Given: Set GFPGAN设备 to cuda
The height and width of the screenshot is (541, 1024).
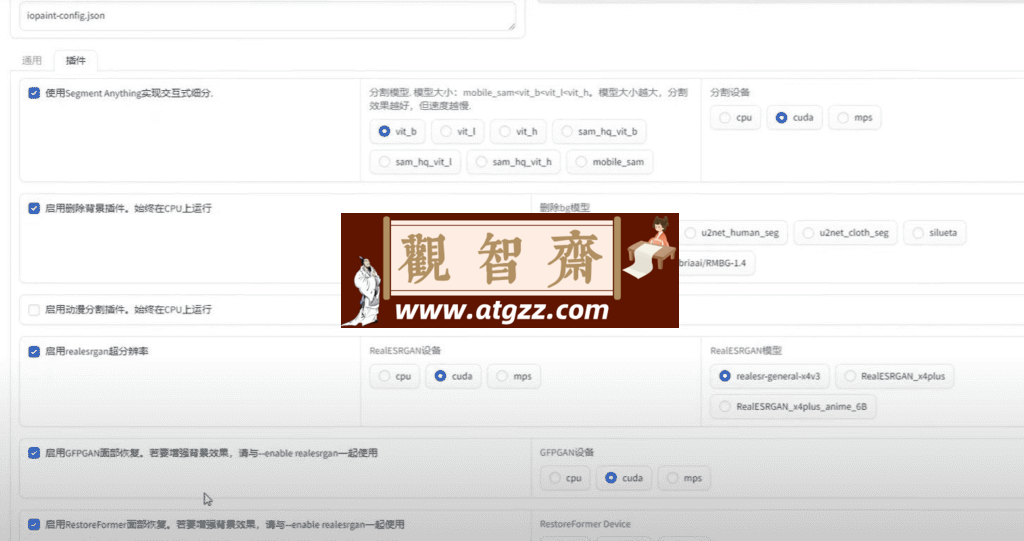Looking at the screenshot, I should click(624, 478).
